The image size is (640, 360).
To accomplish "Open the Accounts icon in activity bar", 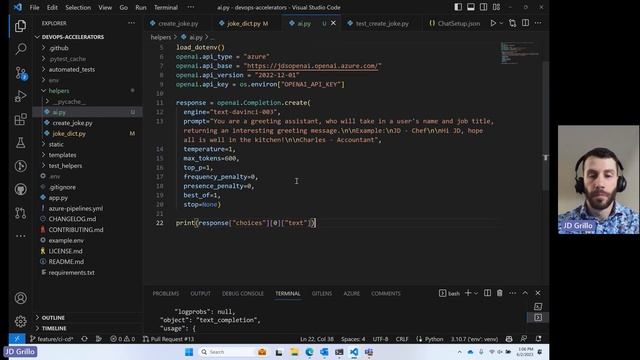I will pyautogui.click(x=20, y=298).
